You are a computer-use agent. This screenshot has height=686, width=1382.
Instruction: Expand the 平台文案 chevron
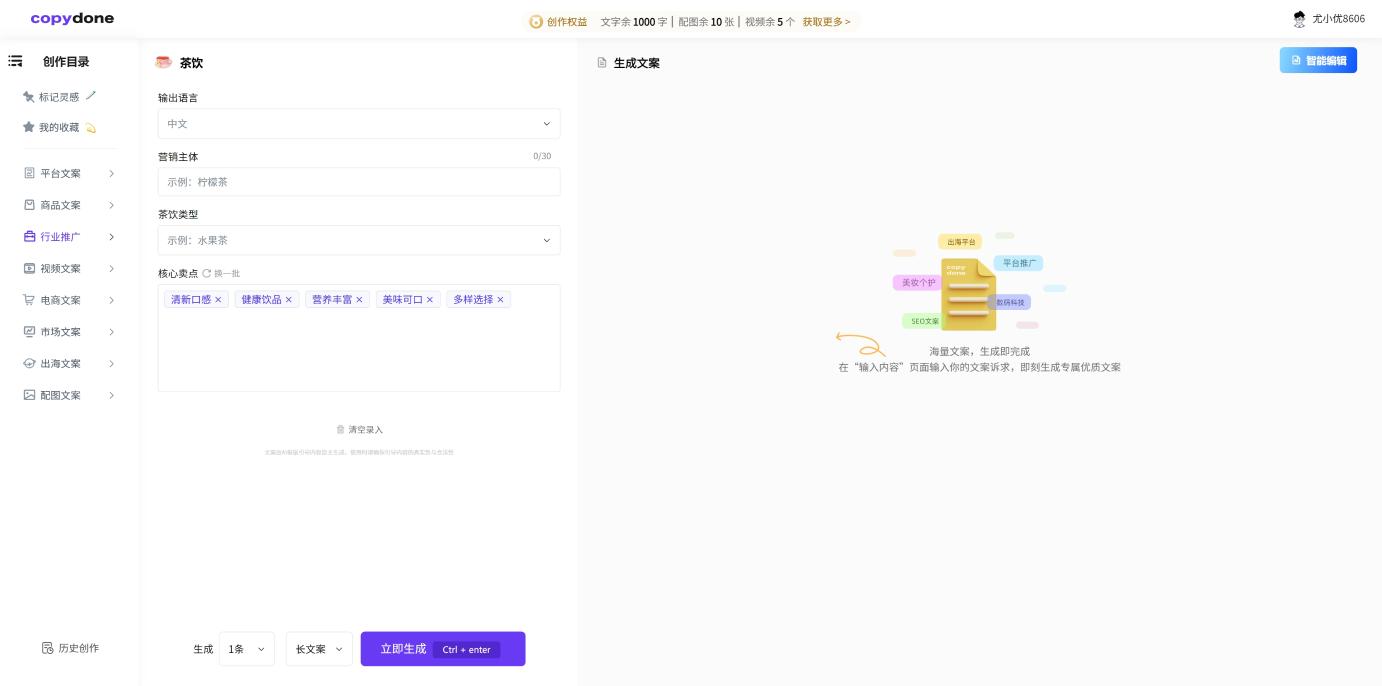pos(111,173)
